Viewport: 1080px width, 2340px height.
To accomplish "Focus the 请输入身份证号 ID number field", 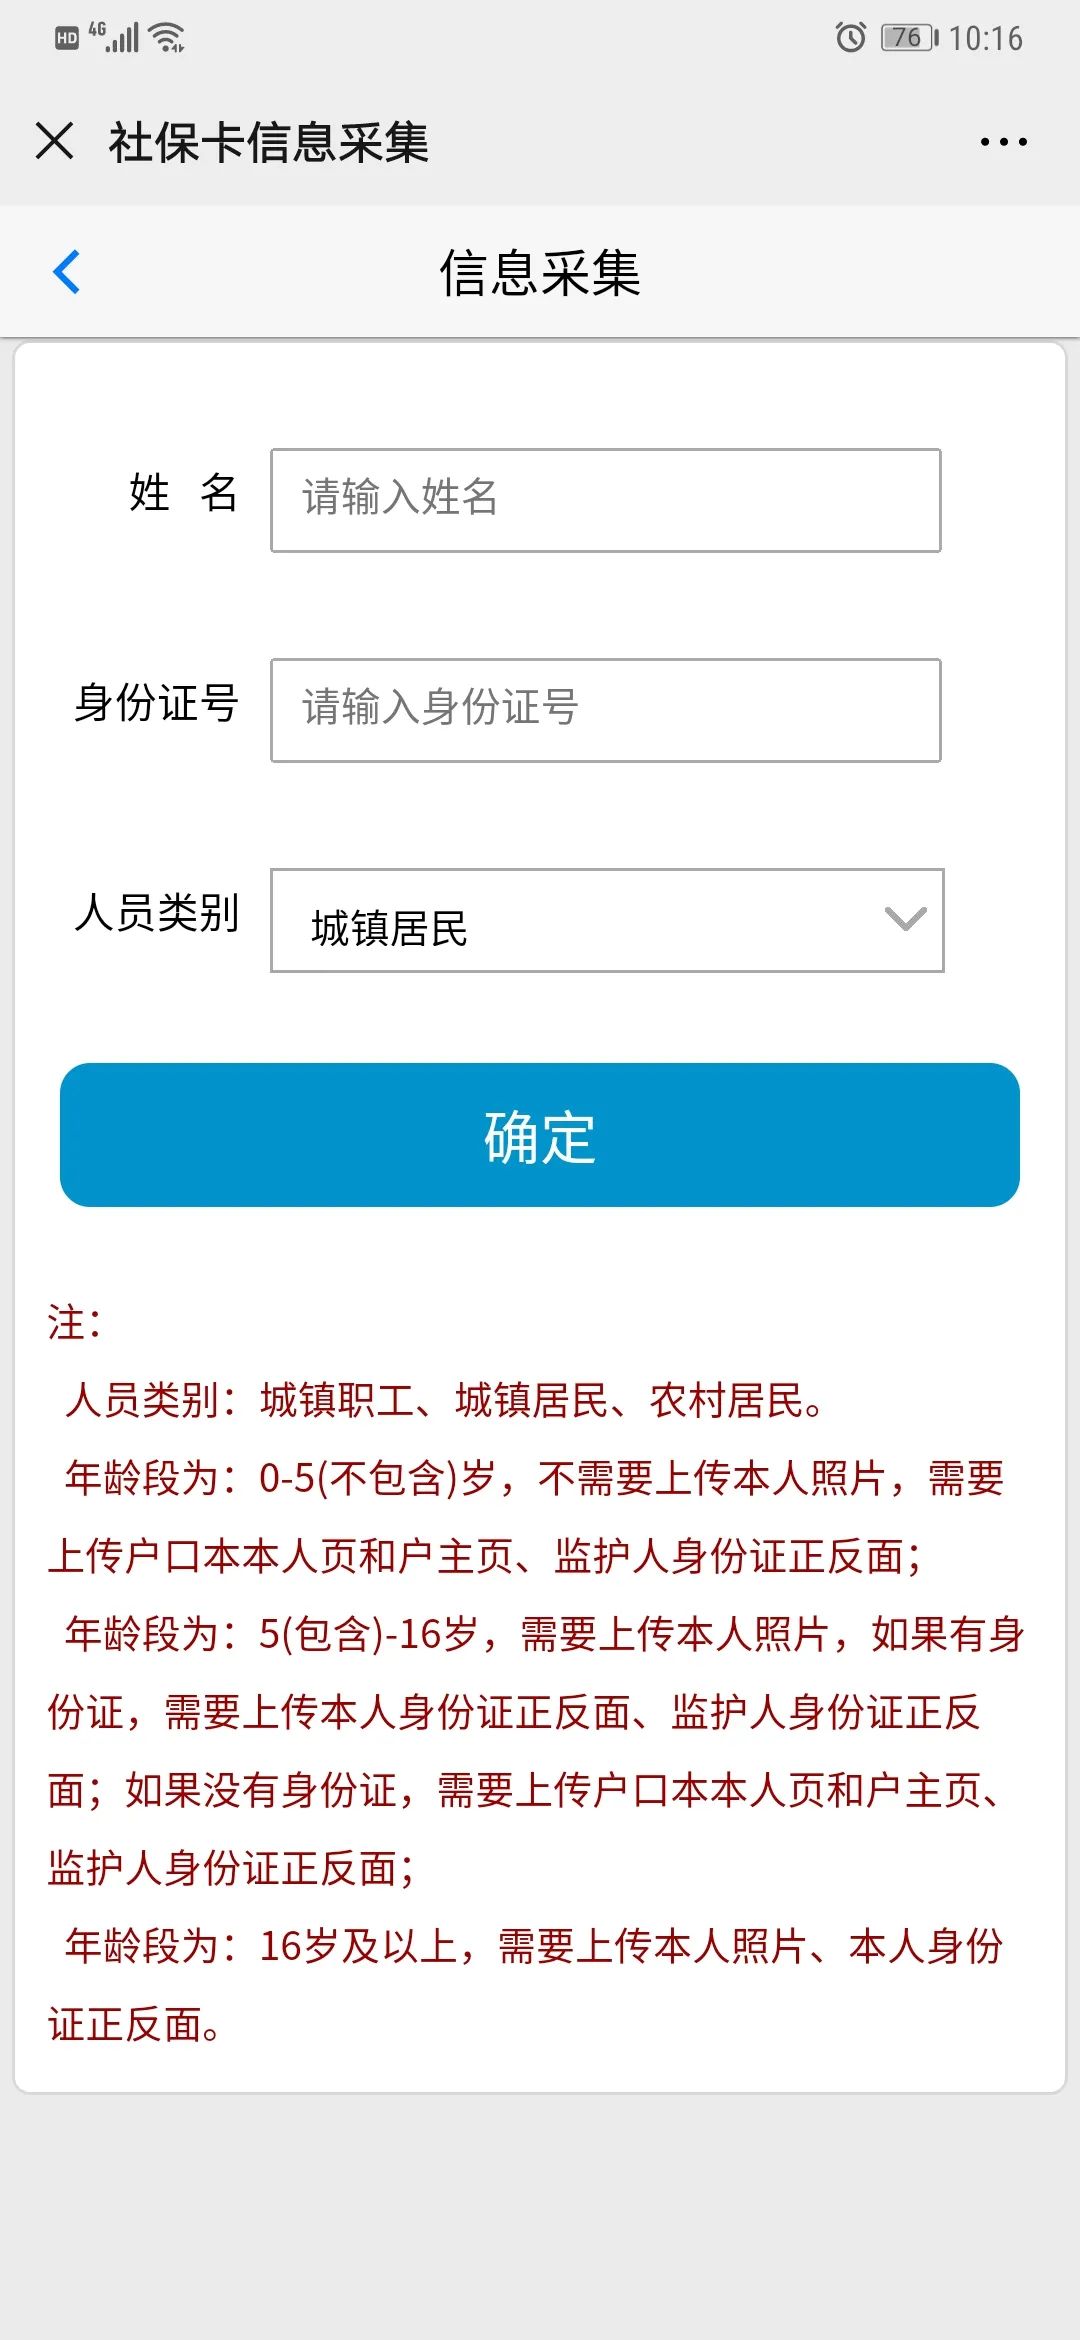I will coord(606,710).
